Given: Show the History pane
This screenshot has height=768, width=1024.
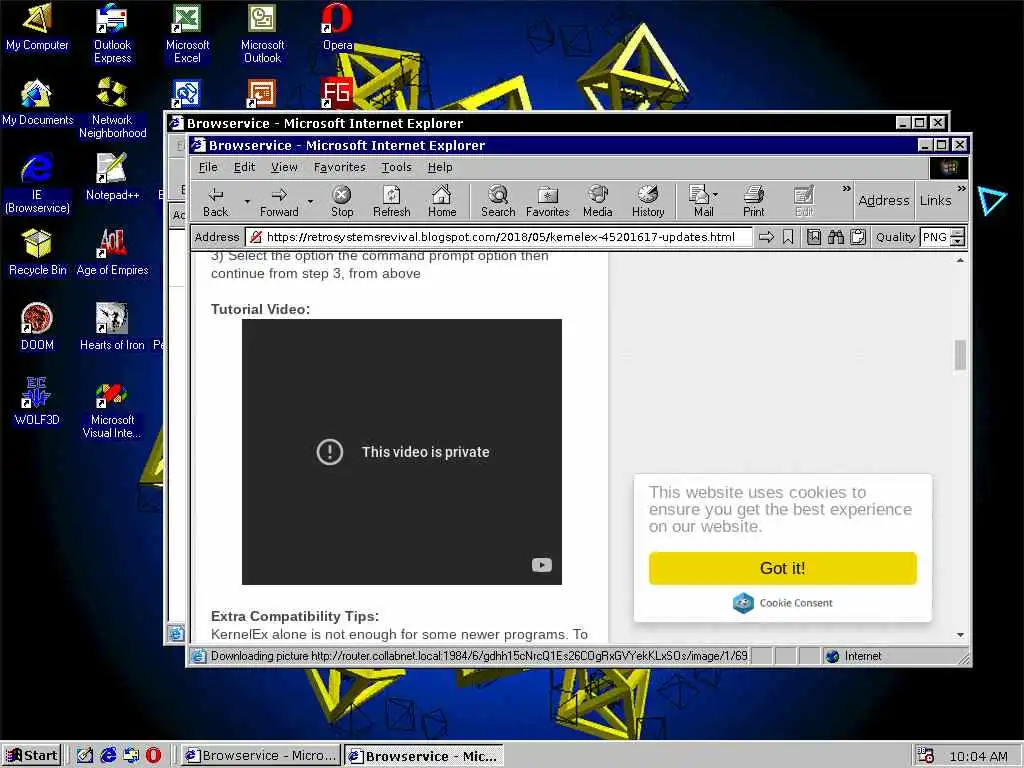Looking at the screenshot, I should 648,201.
